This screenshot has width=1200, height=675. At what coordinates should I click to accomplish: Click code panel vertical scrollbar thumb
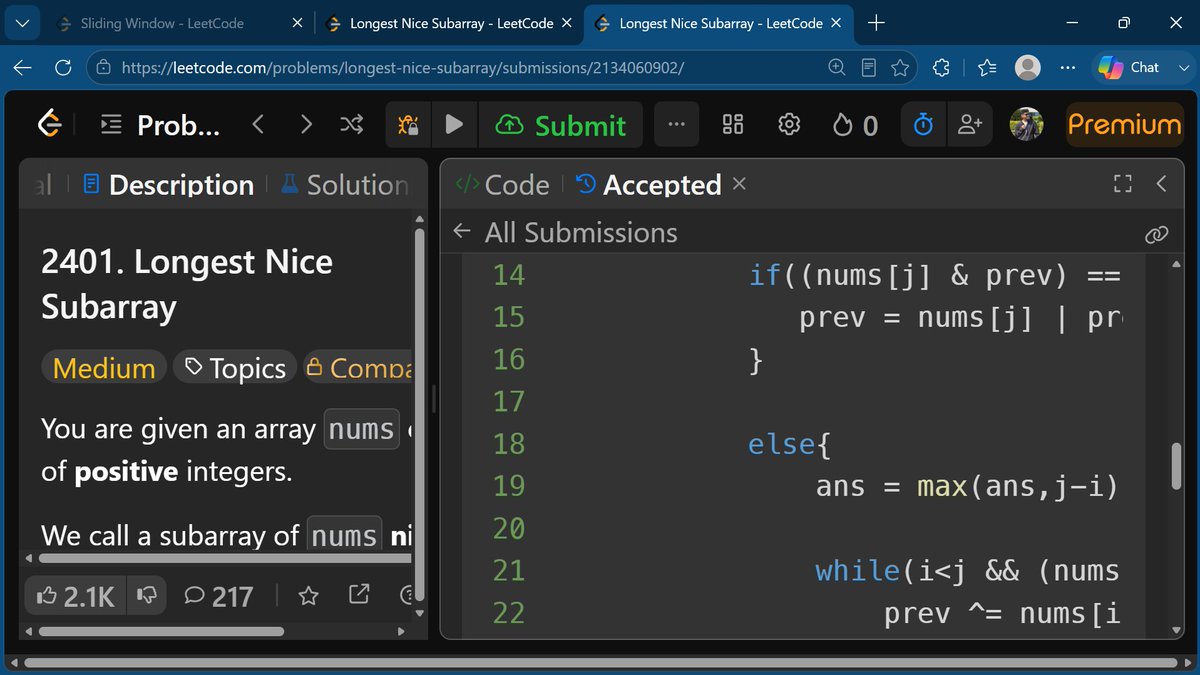click(1177, 467)
